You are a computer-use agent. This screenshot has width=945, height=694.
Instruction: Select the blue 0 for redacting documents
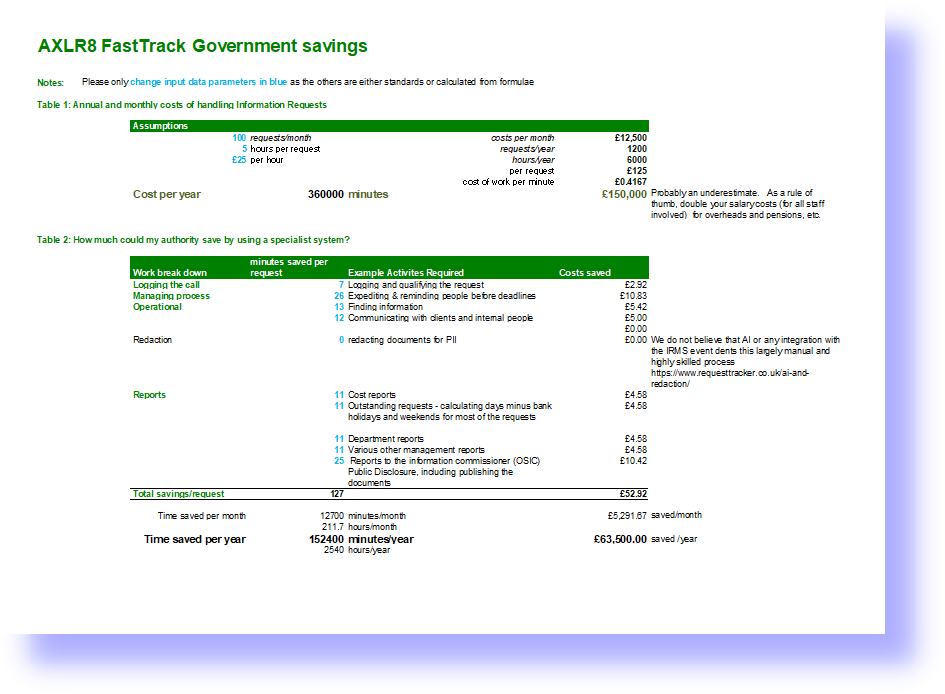coord(341,340)
